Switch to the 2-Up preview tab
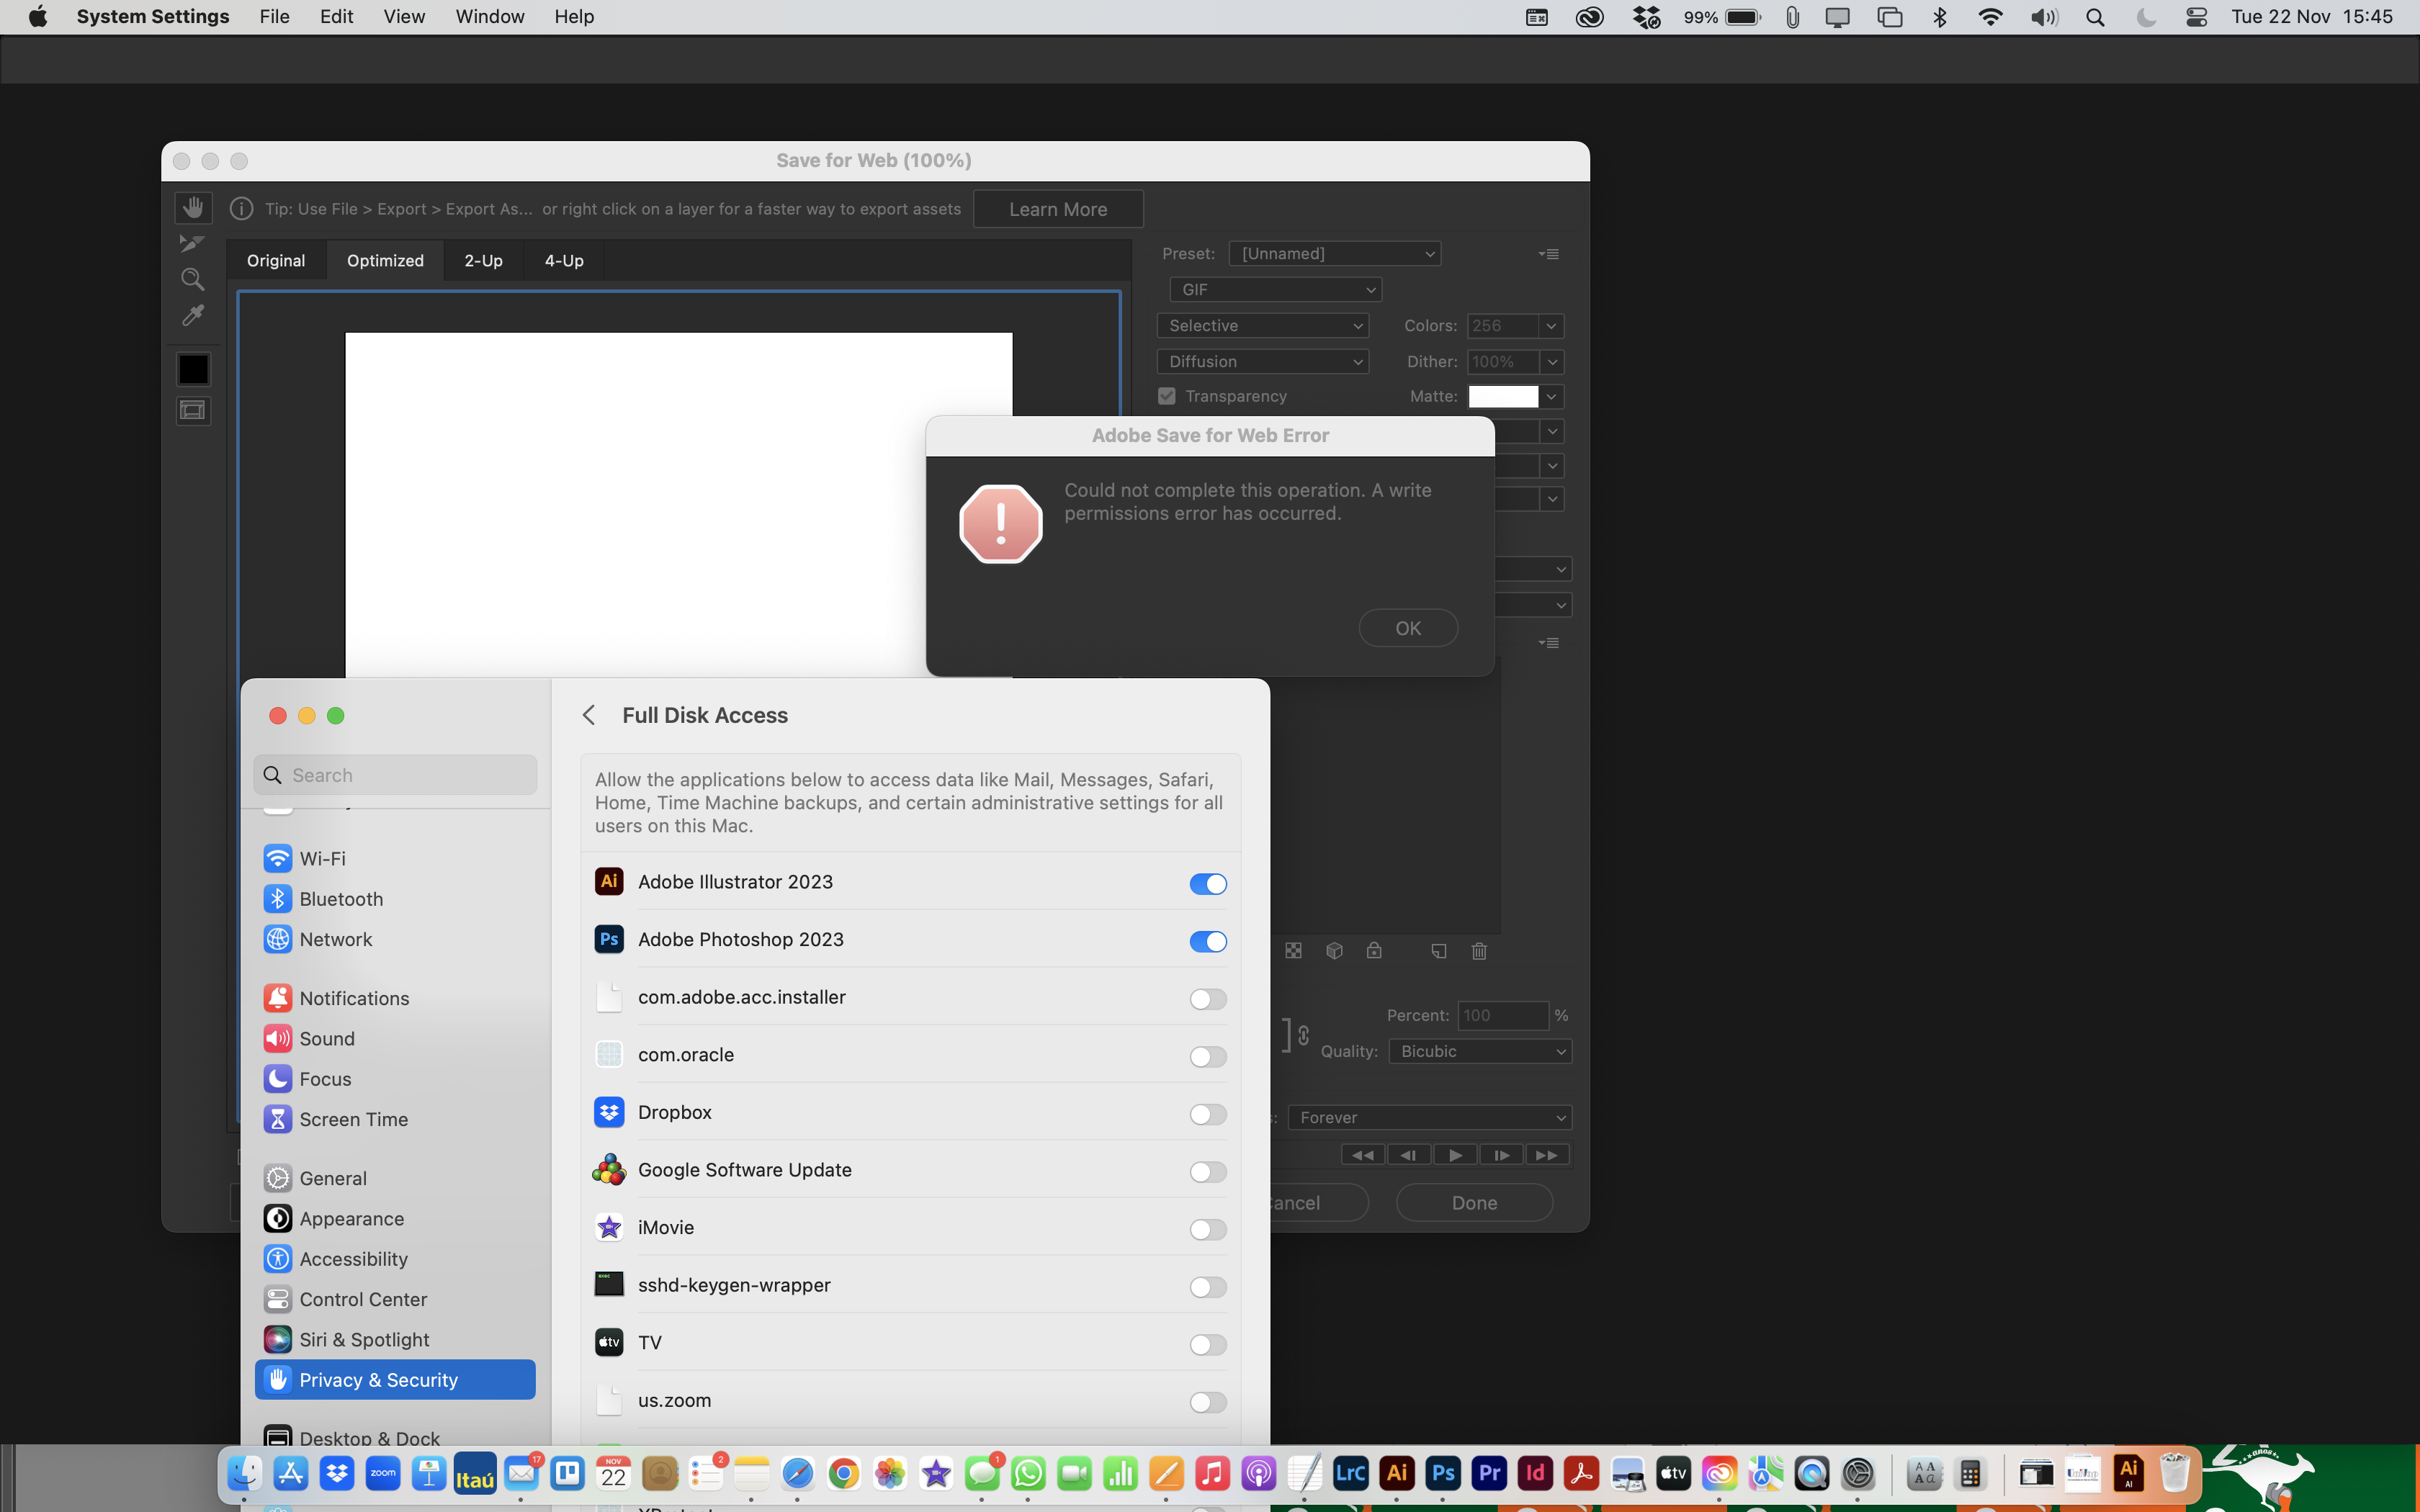Screen dimensions: 2420x1512 click(483, 259)
